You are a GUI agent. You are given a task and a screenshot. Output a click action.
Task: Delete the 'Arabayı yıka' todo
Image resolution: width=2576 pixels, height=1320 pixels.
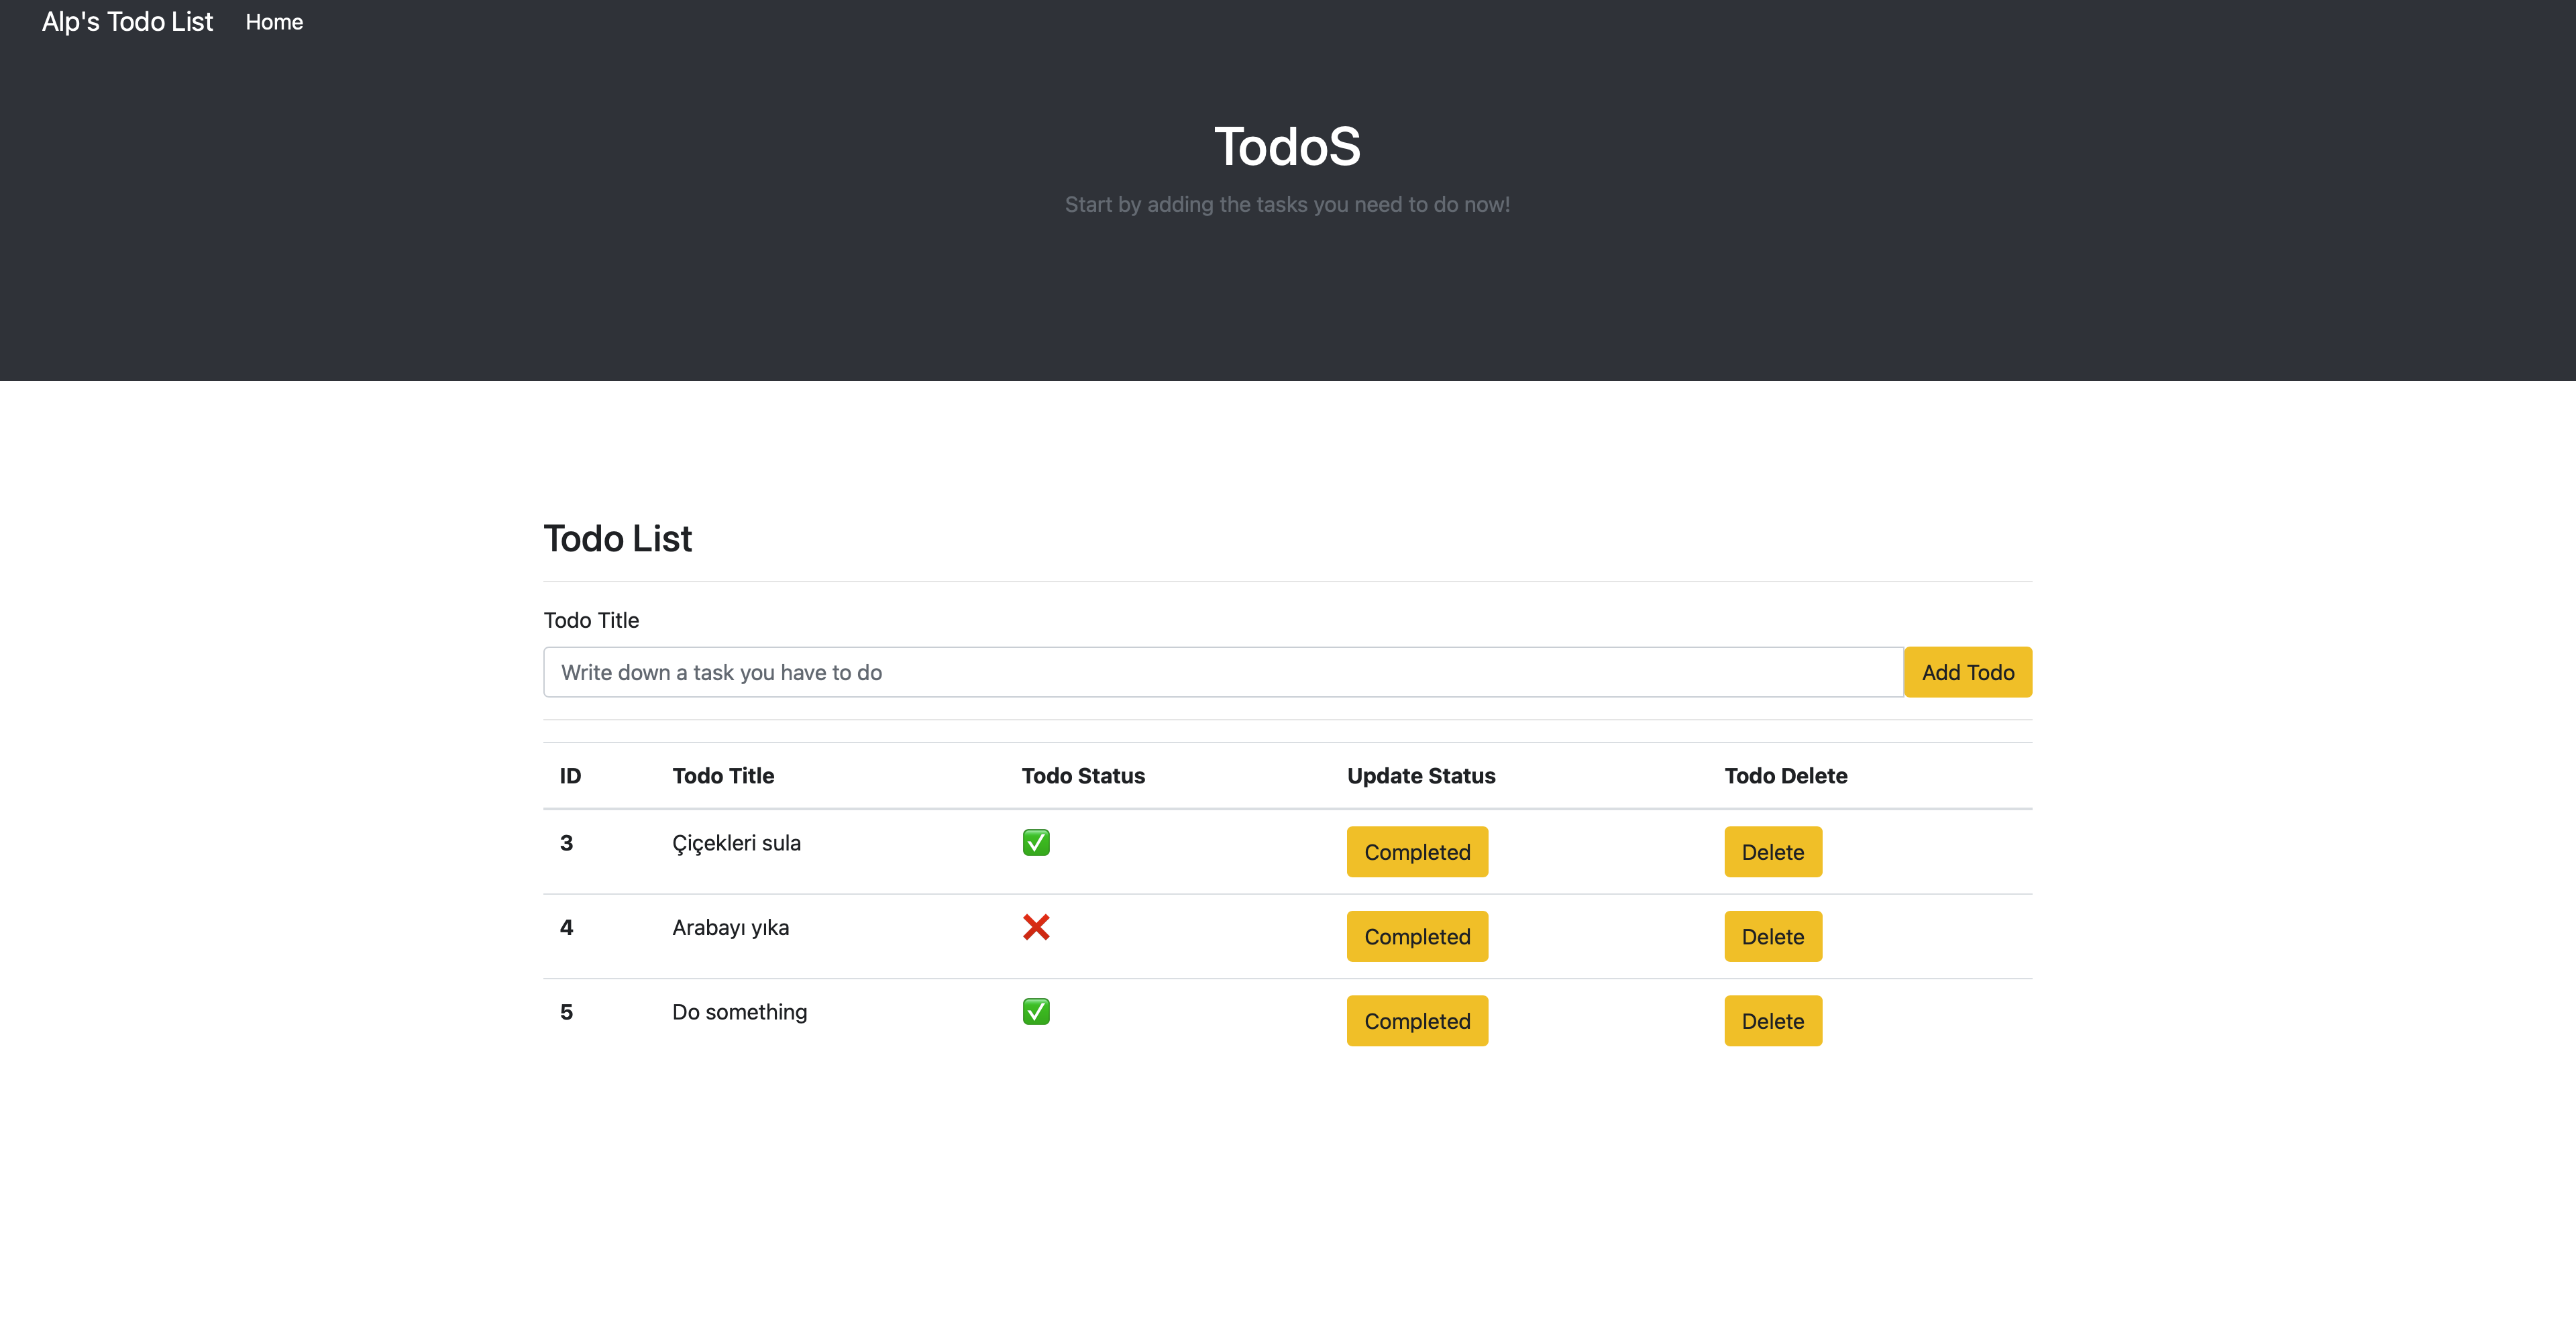pos(1772,936)
